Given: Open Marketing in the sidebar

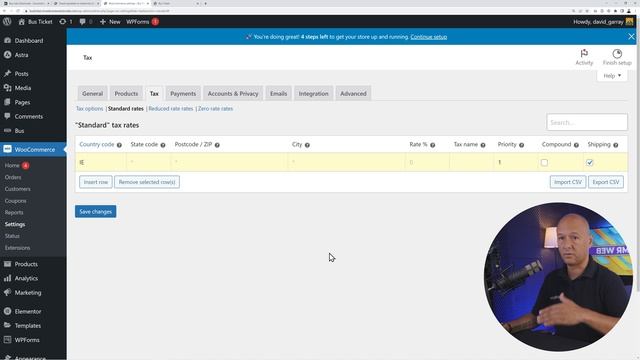Looking at the screenshot, I should (x=28, y=293).
